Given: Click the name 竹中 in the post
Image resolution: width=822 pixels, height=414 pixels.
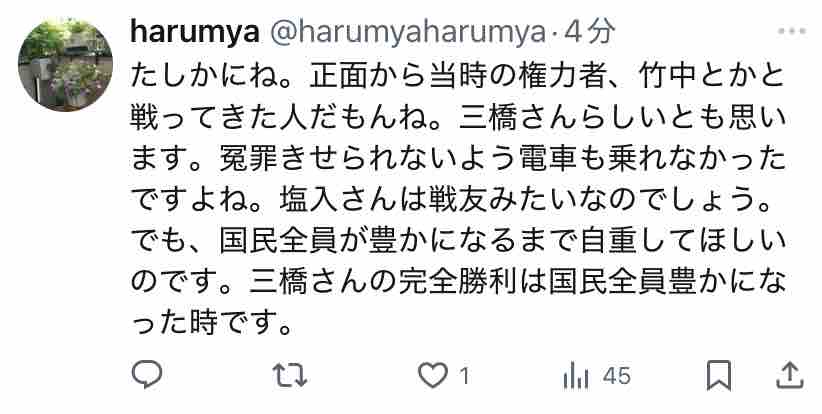Looking at the screenshot, I should (668, 77).
